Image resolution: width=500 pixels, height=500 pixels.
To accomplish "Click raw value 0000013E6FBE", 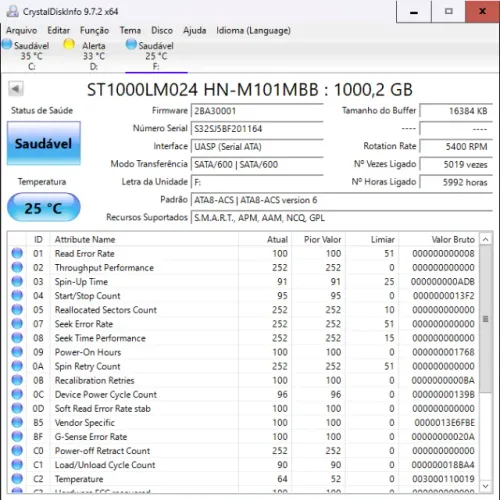I will click(444, 423).
